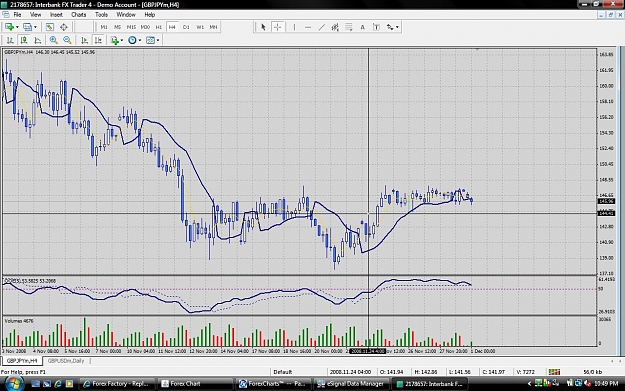Zoom in on the chart
The image size is (625, 391).
click(53, 40)
